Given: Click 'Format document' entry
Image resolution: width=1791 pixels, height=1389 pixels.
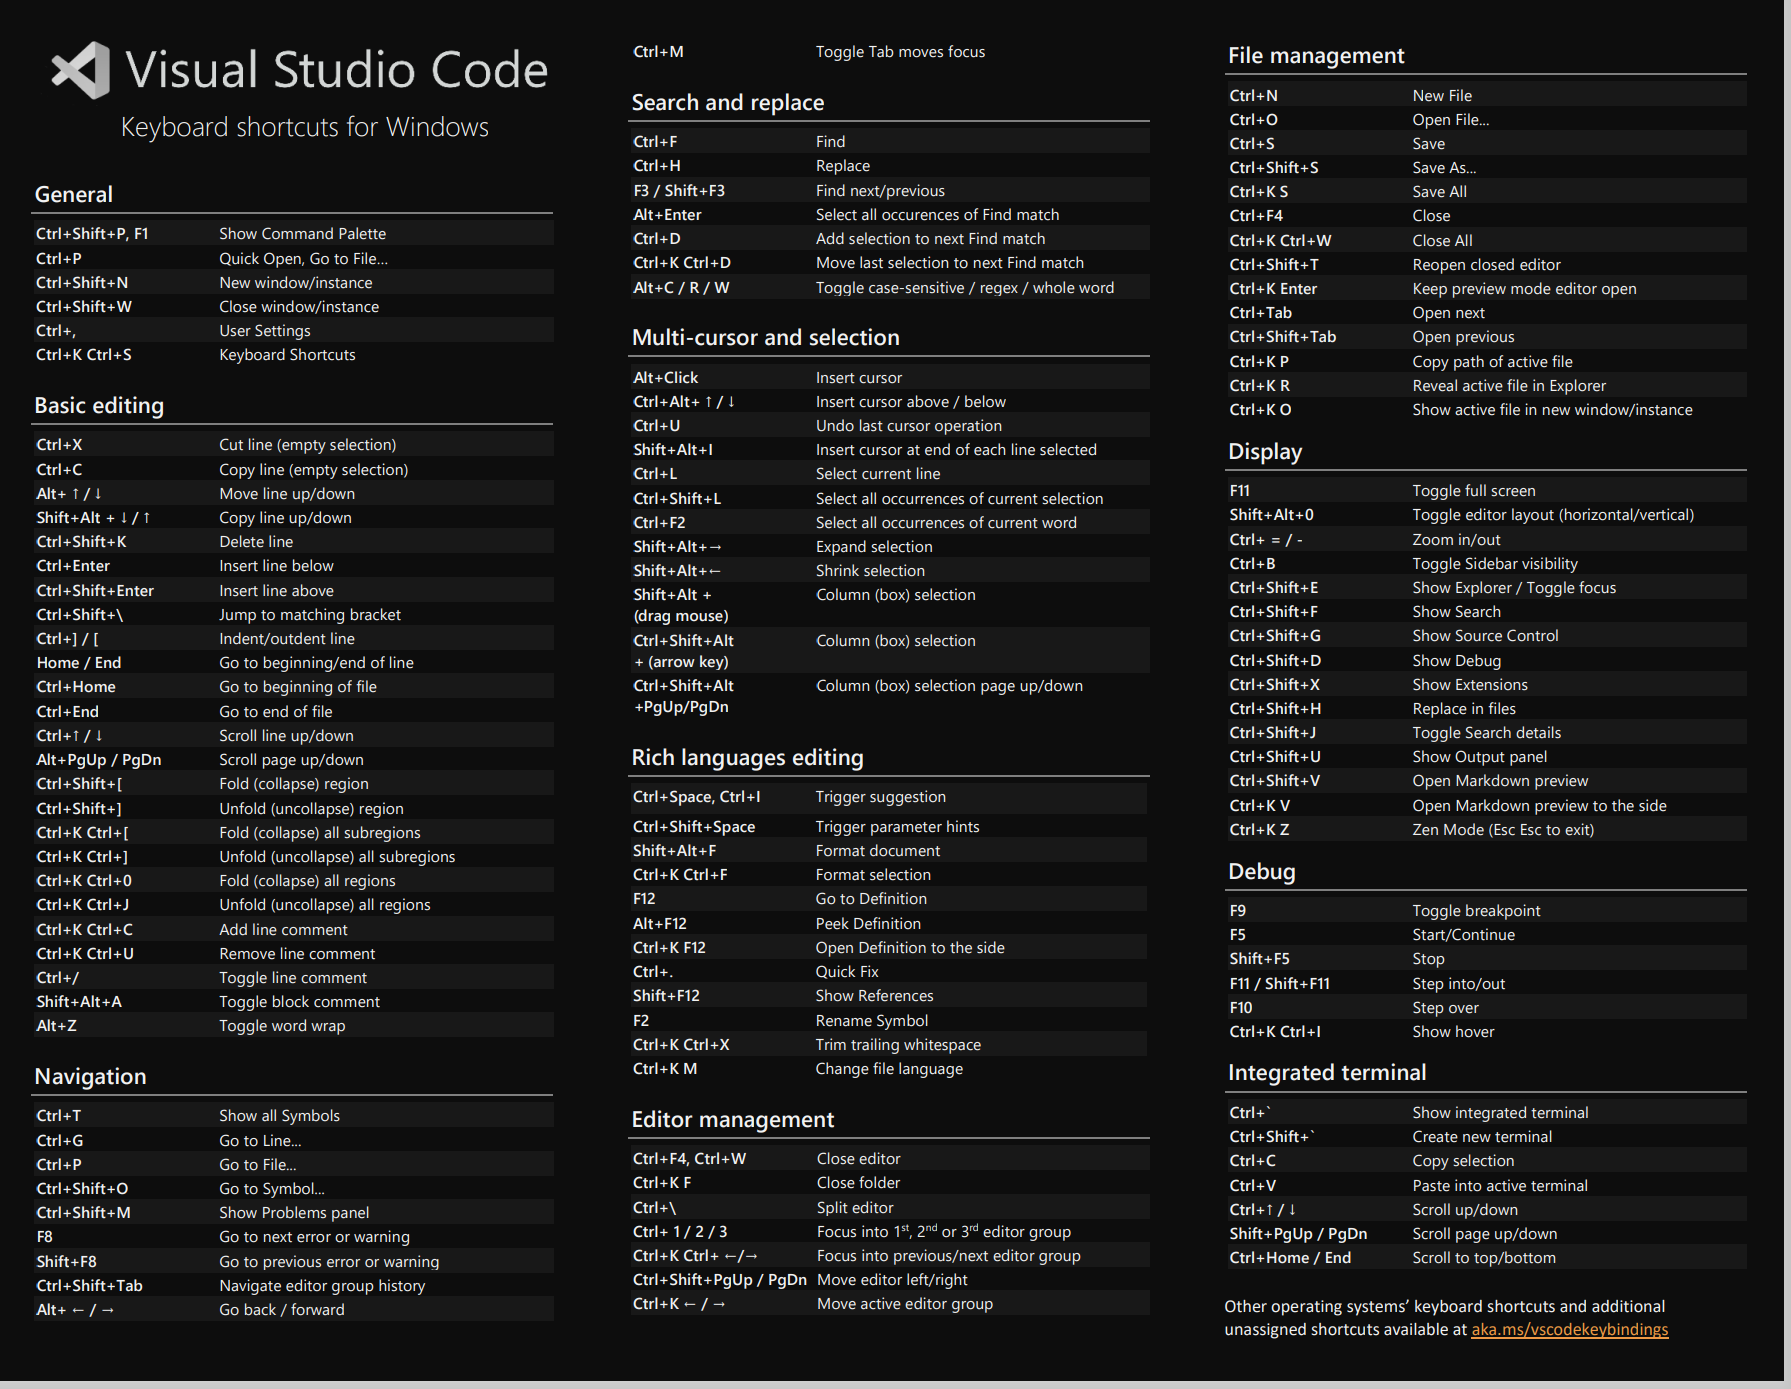Looking at the screenshot, I should click(878, 851).
